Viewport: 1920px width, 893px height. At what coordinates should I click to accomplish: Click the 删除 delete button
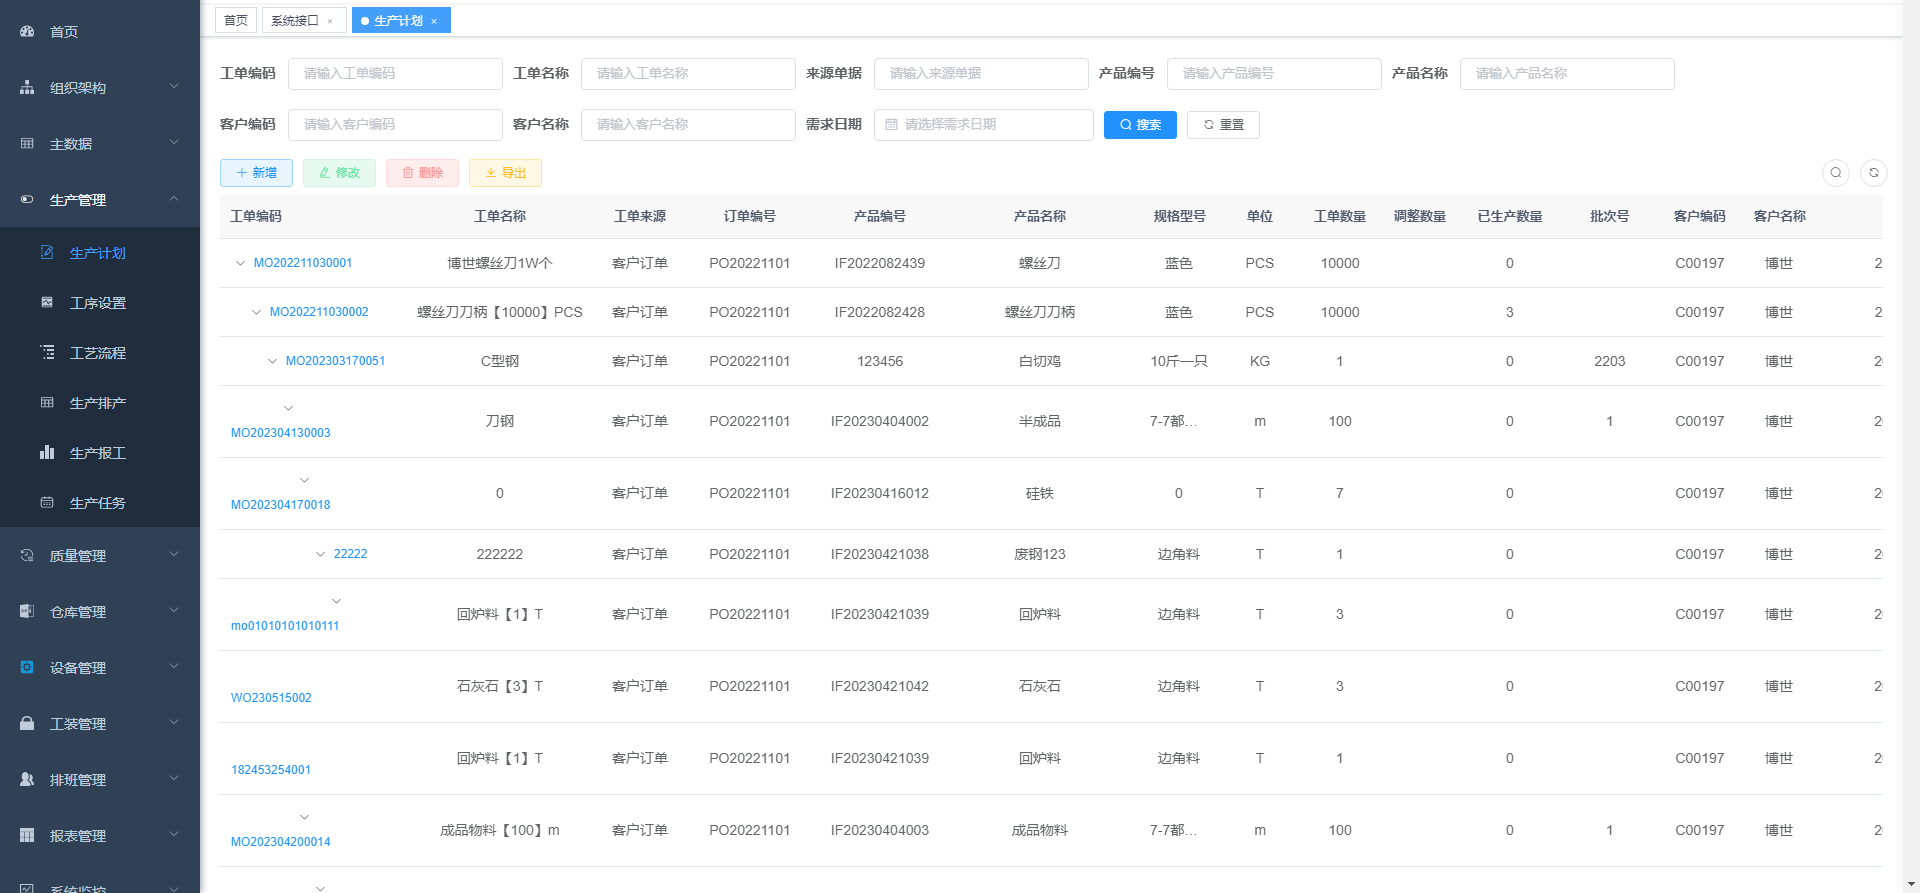click(x=422, y=173)
